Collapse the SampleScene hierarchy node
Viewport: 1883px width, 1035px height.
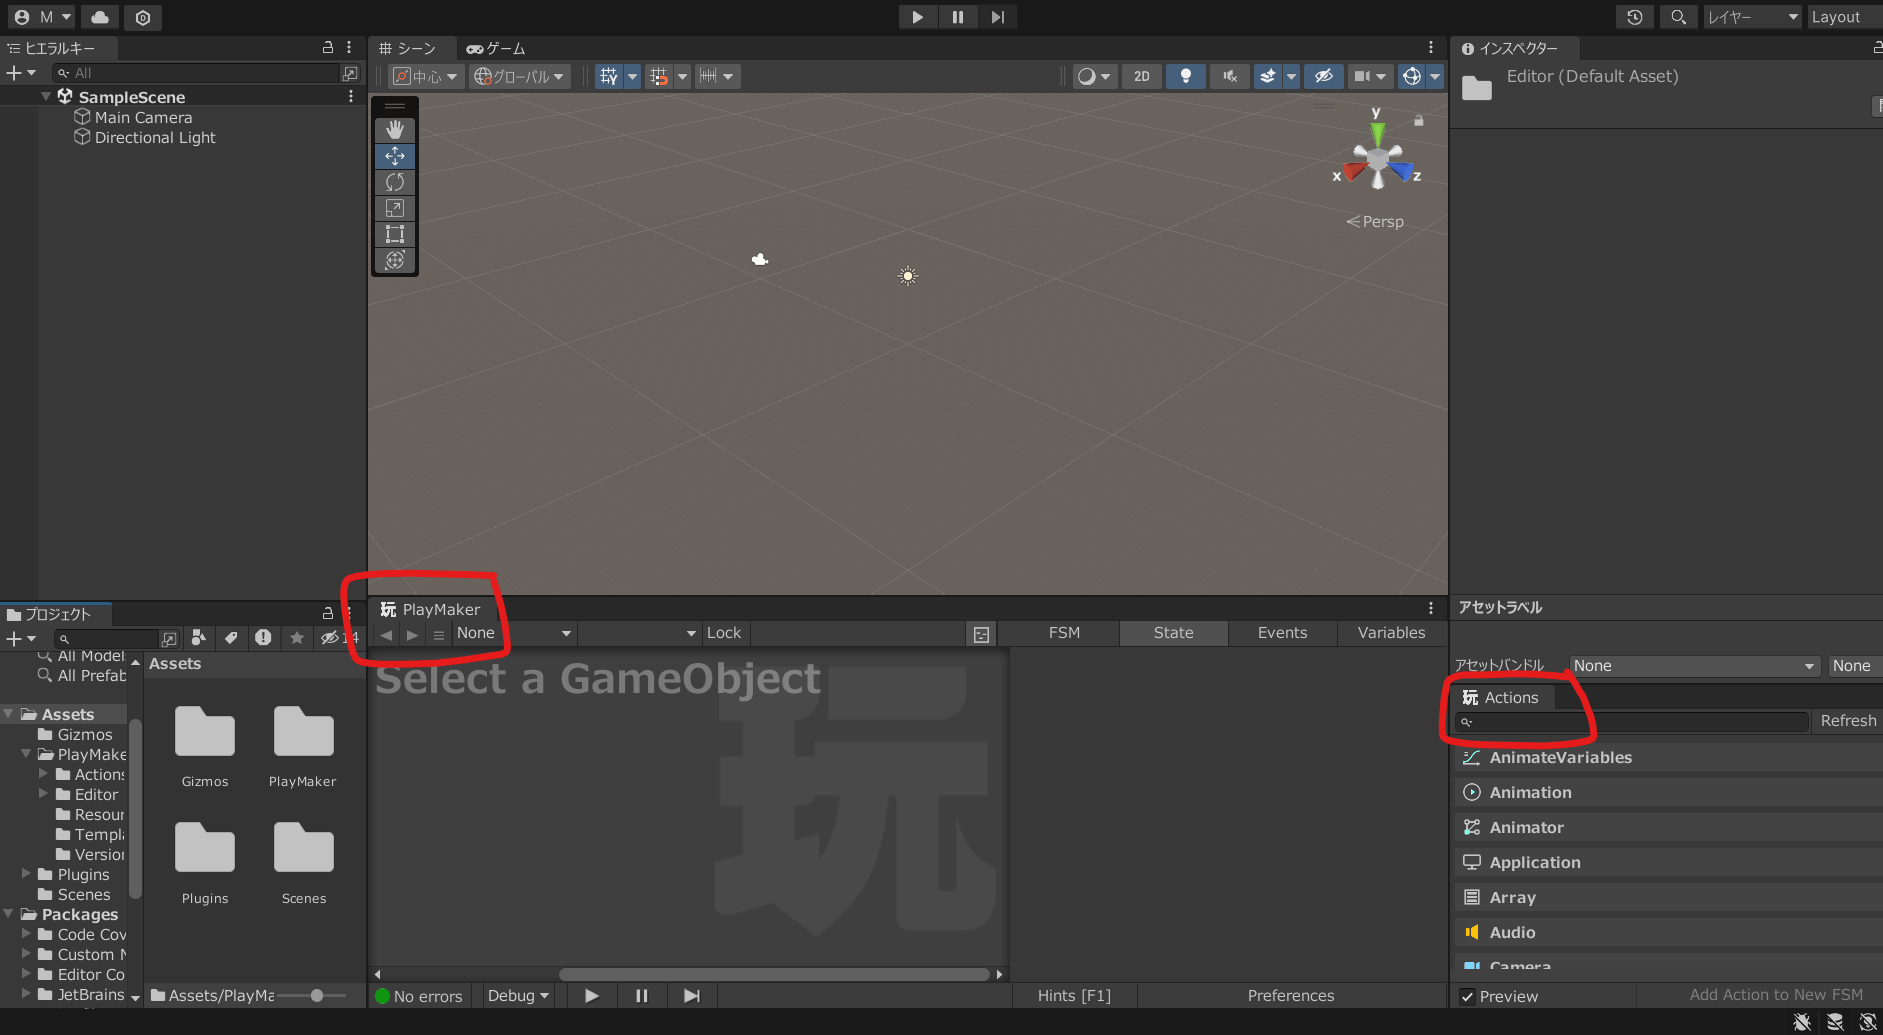coord(46,97)
